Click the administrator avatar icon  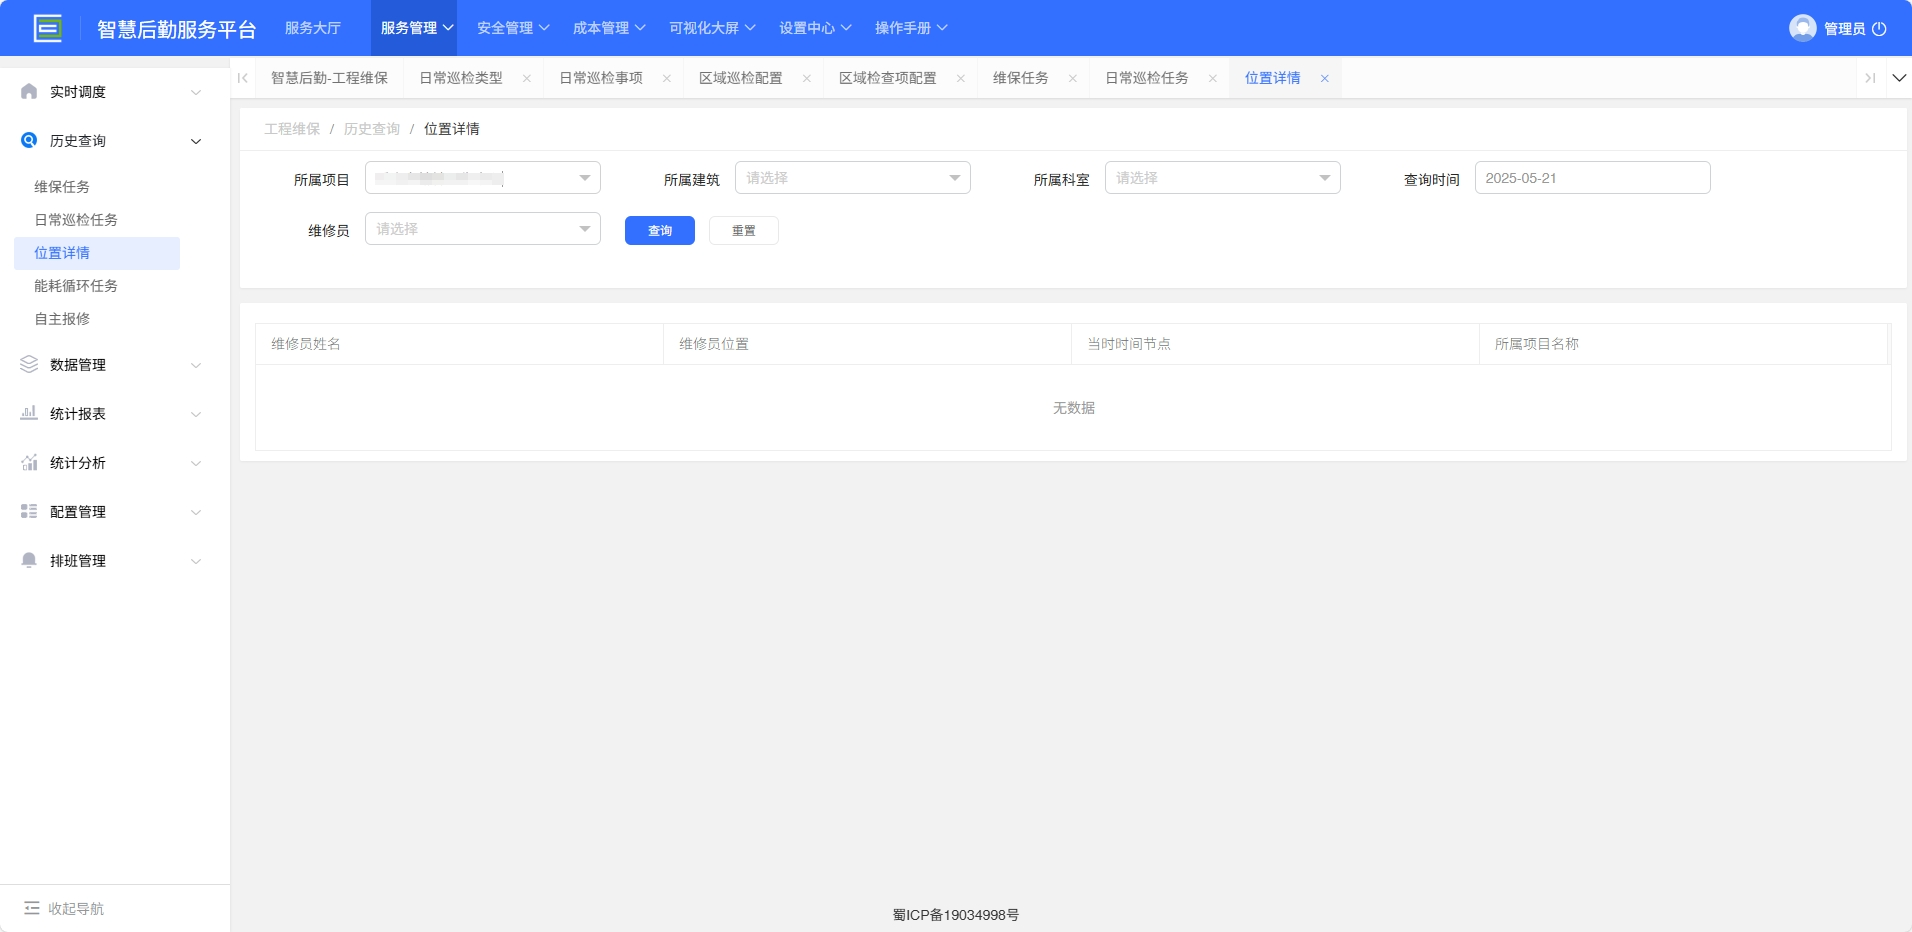point(1802,28)
